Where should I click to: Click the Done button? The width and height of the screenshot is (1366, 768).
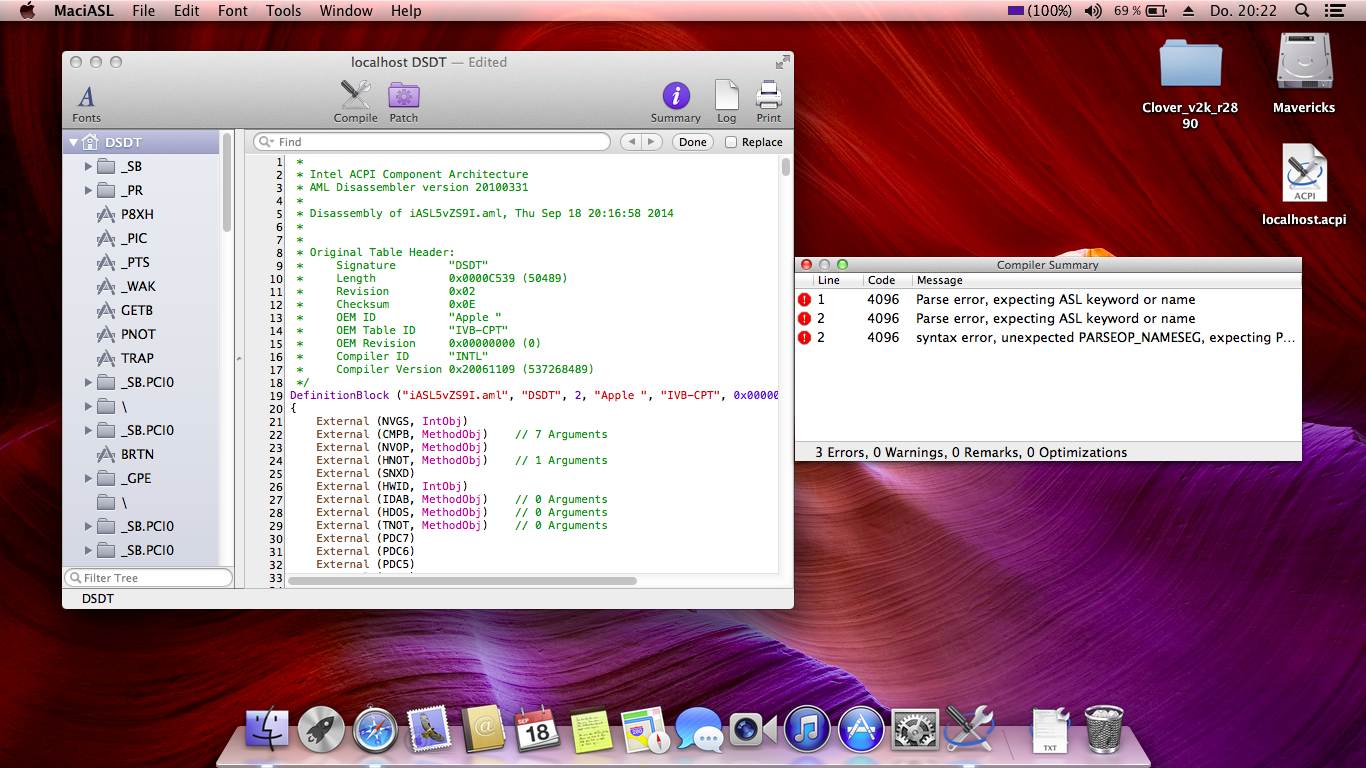pyautogui.click(x=692, y=142)
